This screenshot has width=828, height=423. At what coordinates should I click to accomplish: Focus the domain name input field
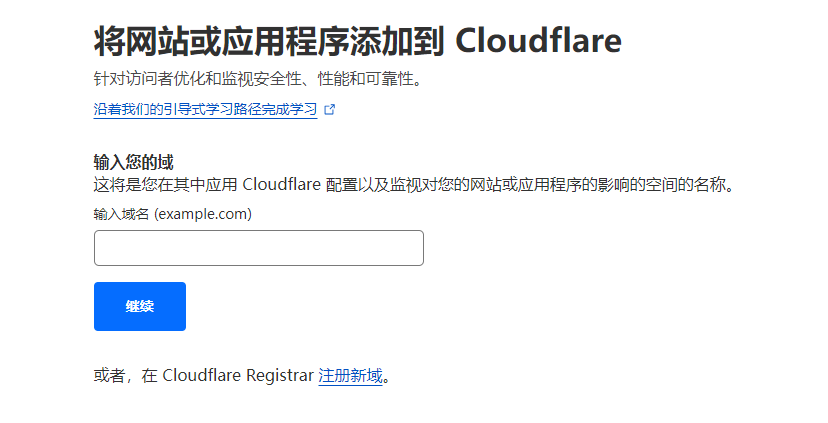tap(258, 248)
